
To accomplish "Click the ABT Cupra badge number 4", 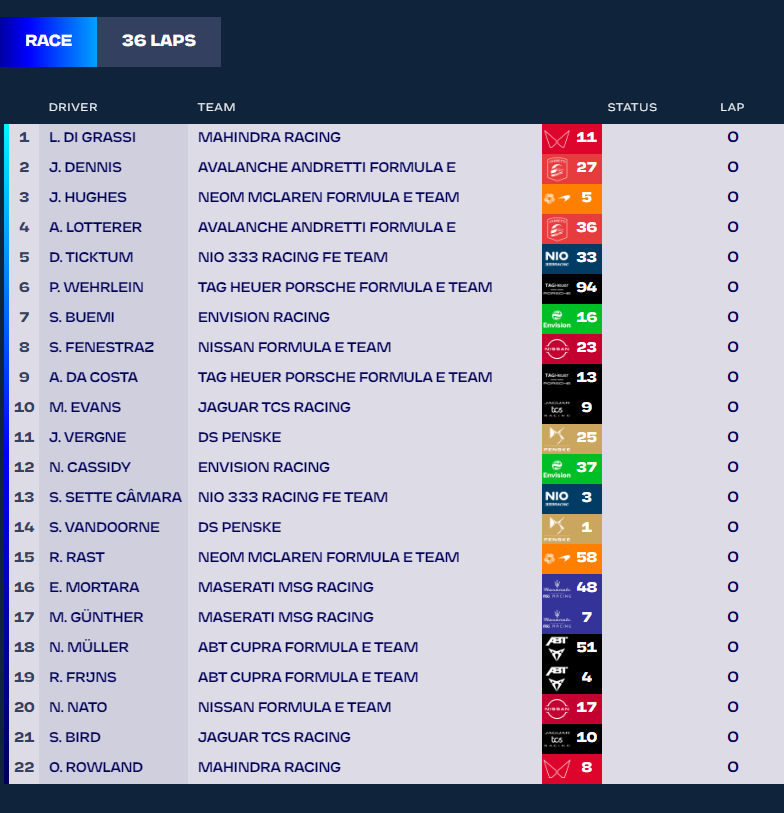I will [572, 679].
